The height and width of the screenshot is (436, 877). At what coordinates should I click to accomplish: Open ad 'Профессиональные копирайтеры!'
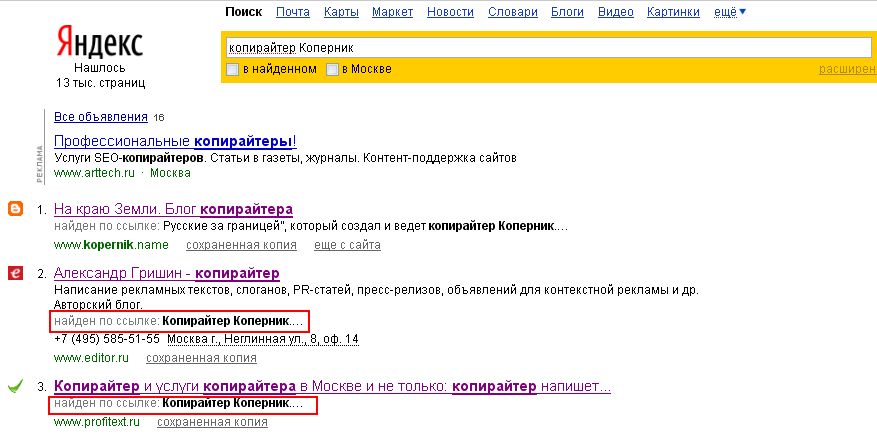point(175,140)
